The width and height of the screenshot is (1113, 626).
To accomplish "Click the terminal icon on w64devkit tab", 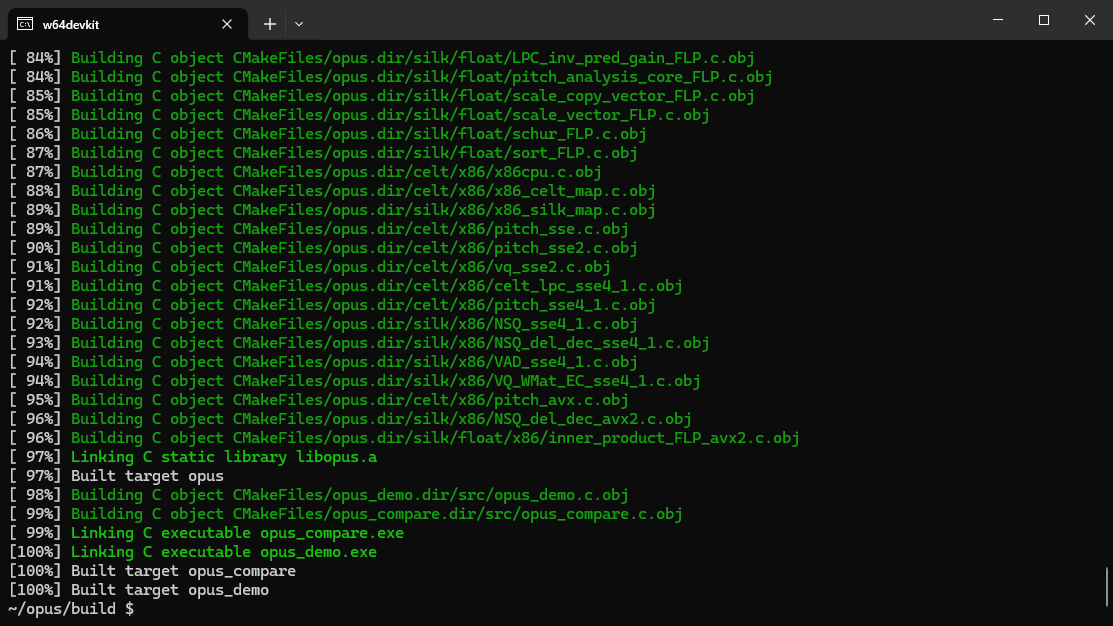I will tap(25, 24).
